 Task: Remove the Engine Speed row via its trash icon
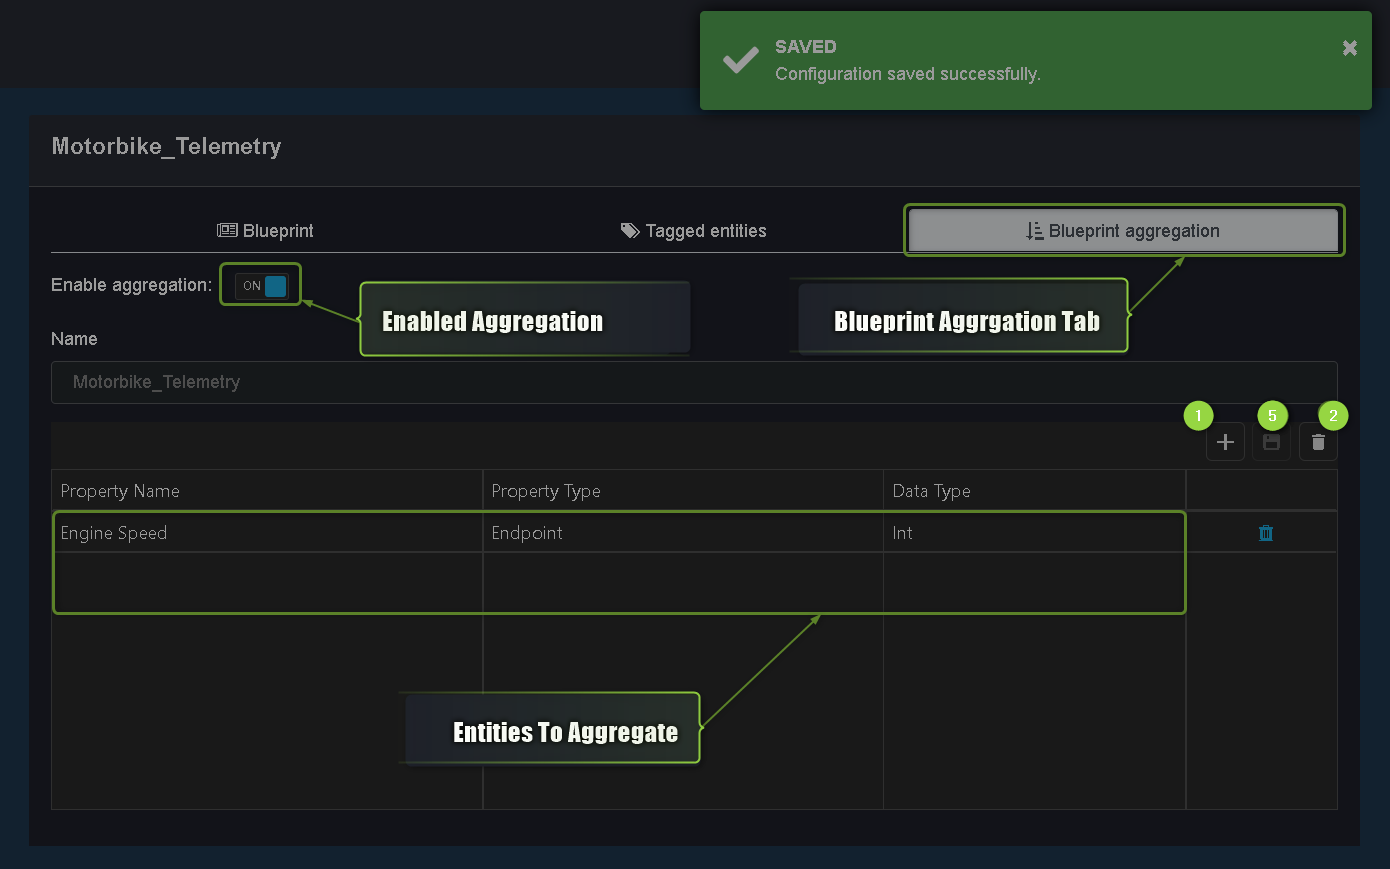tap(1265, 533)
